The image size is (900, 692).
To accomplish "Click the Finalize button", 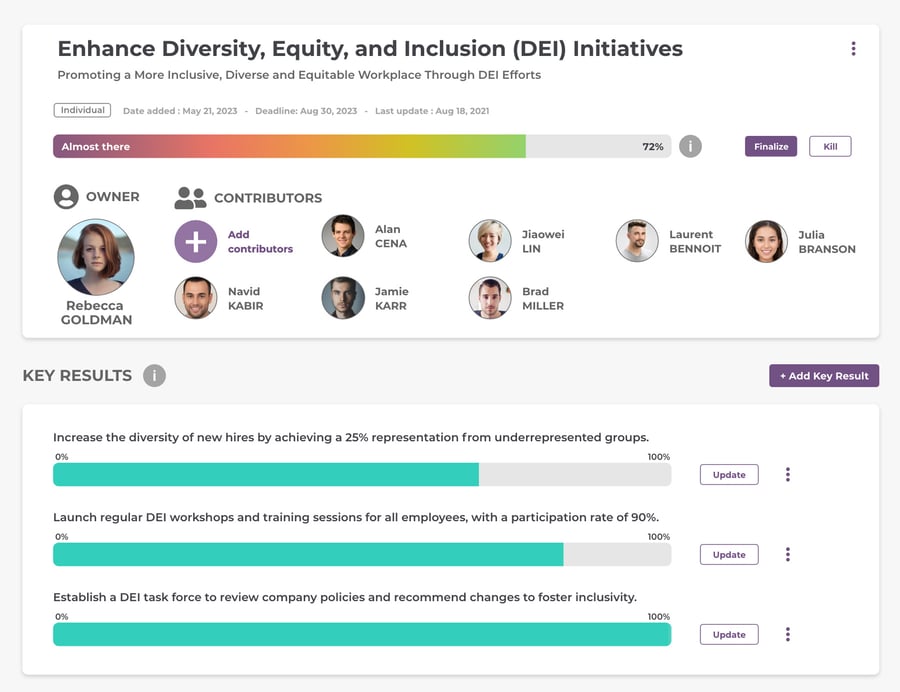I will pyautogui.click(x=770, y=146).
